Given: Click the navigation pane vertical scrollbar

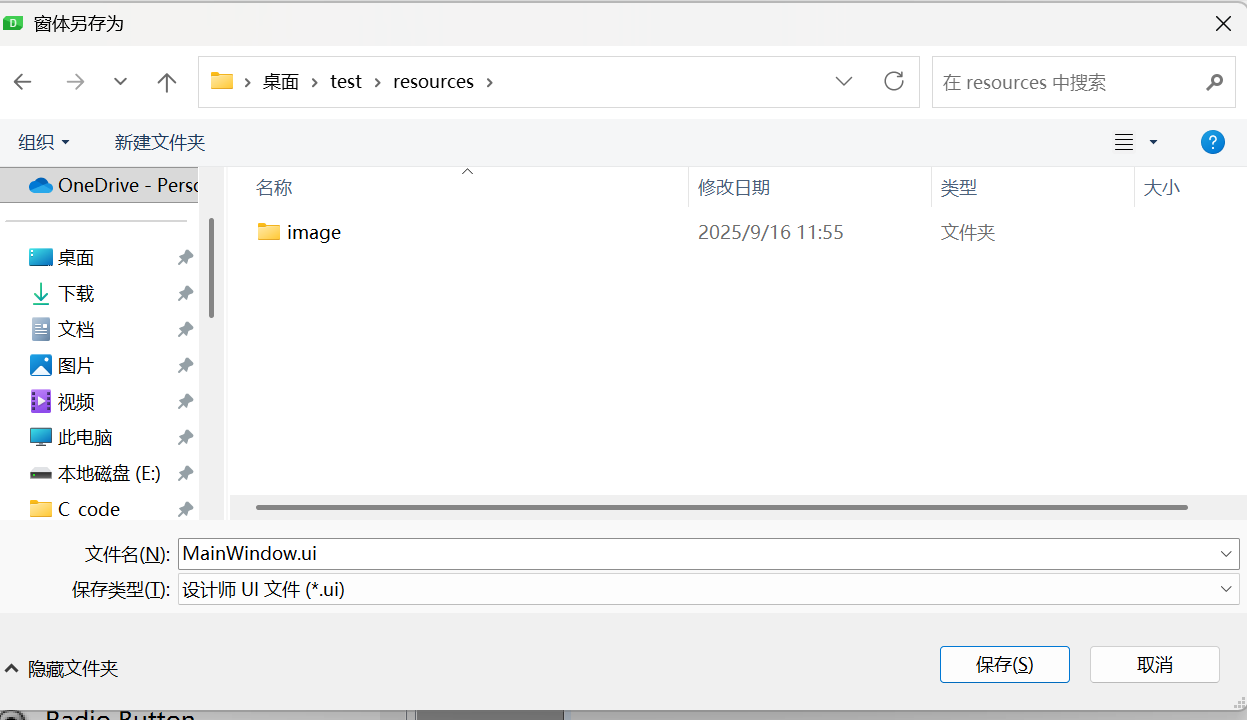Looking at the screenshot, I should (211, 268).
